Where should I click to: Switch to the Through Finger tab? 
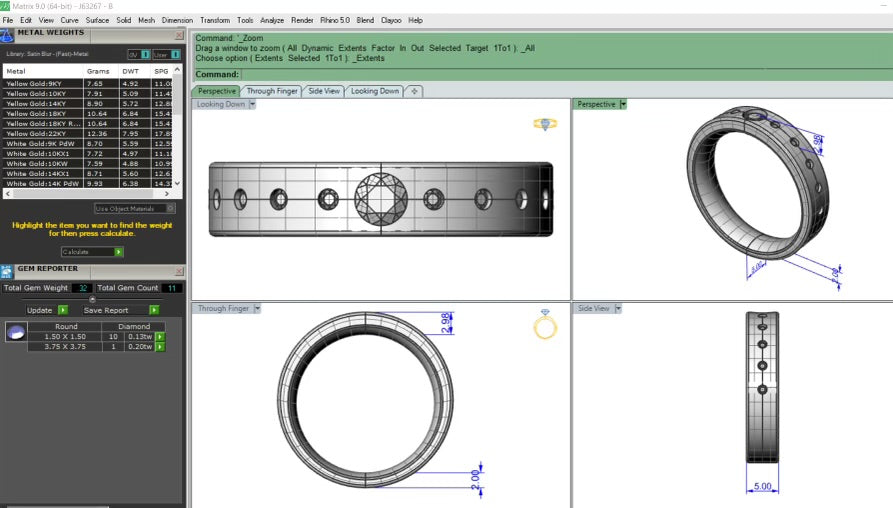[x=272, y=91]
